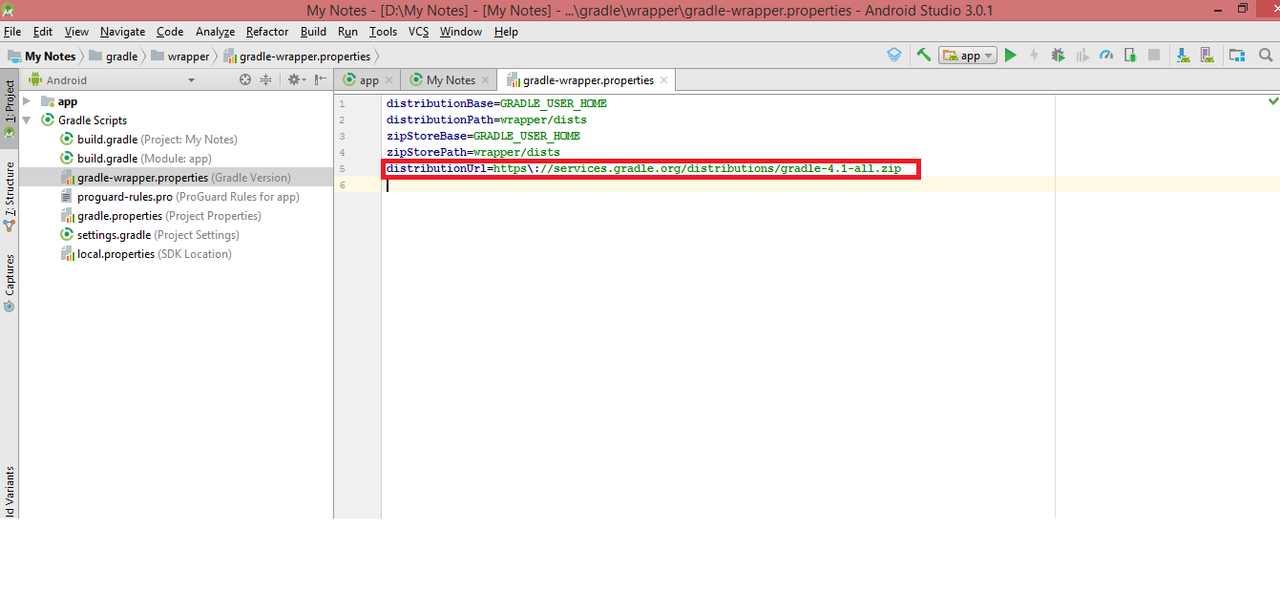Click the blue layers icon in the toolbar

click(894, 56)
